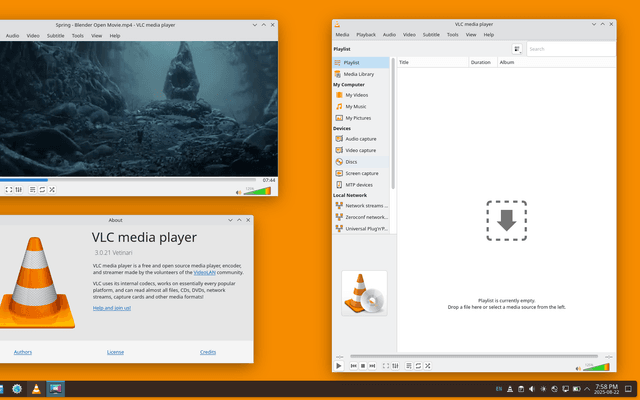Click the seek bar in Spring movie window
The image size is (640, 400).
[128, 180]
